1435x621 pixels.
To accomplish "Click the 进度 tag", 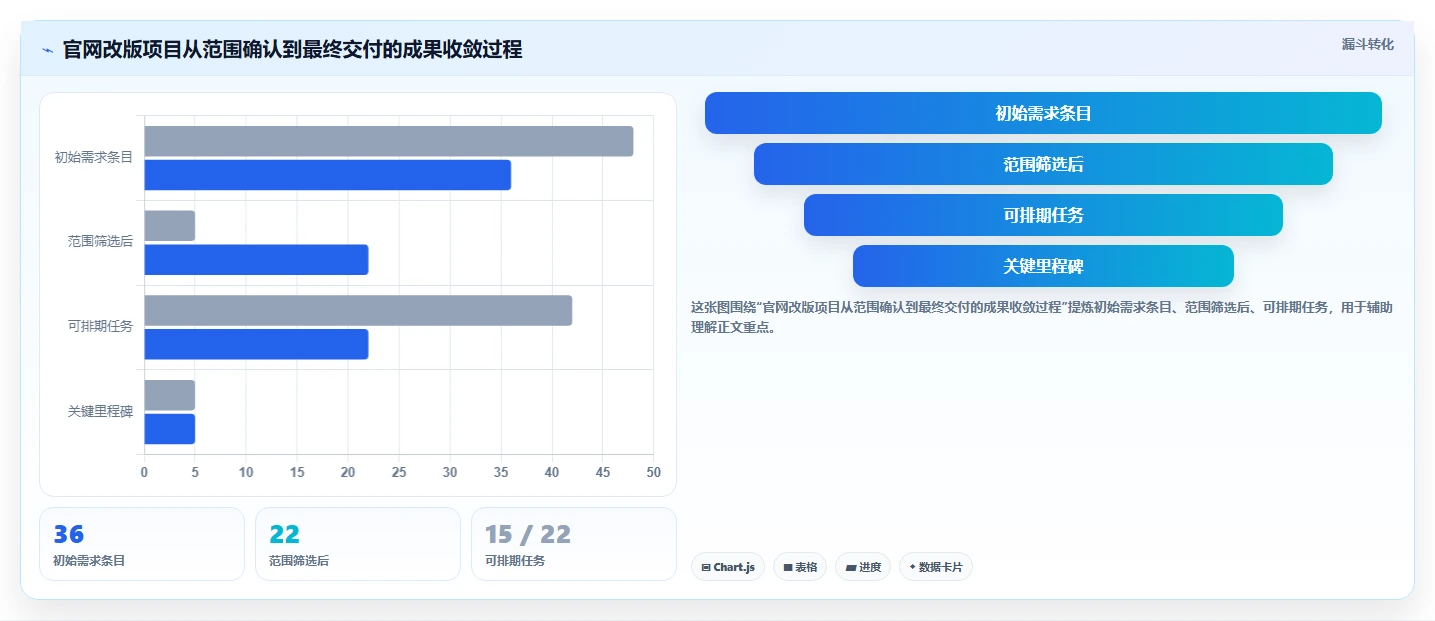I will tap(863, 567).
